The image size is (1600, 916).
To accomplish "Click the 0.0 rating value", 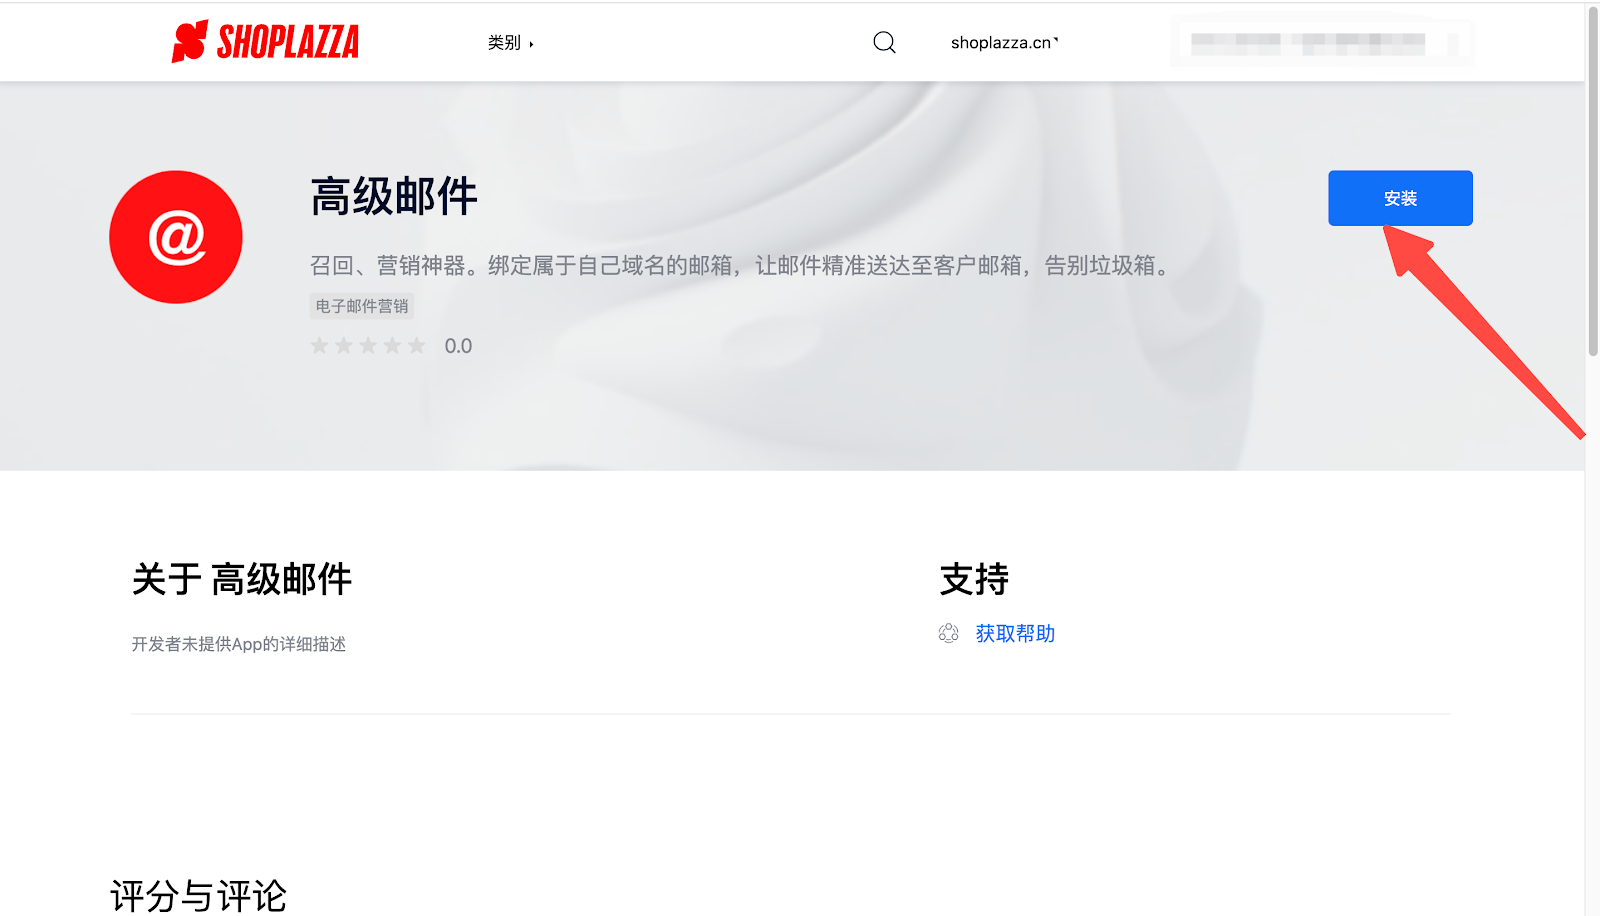I will tap(458, 346).
